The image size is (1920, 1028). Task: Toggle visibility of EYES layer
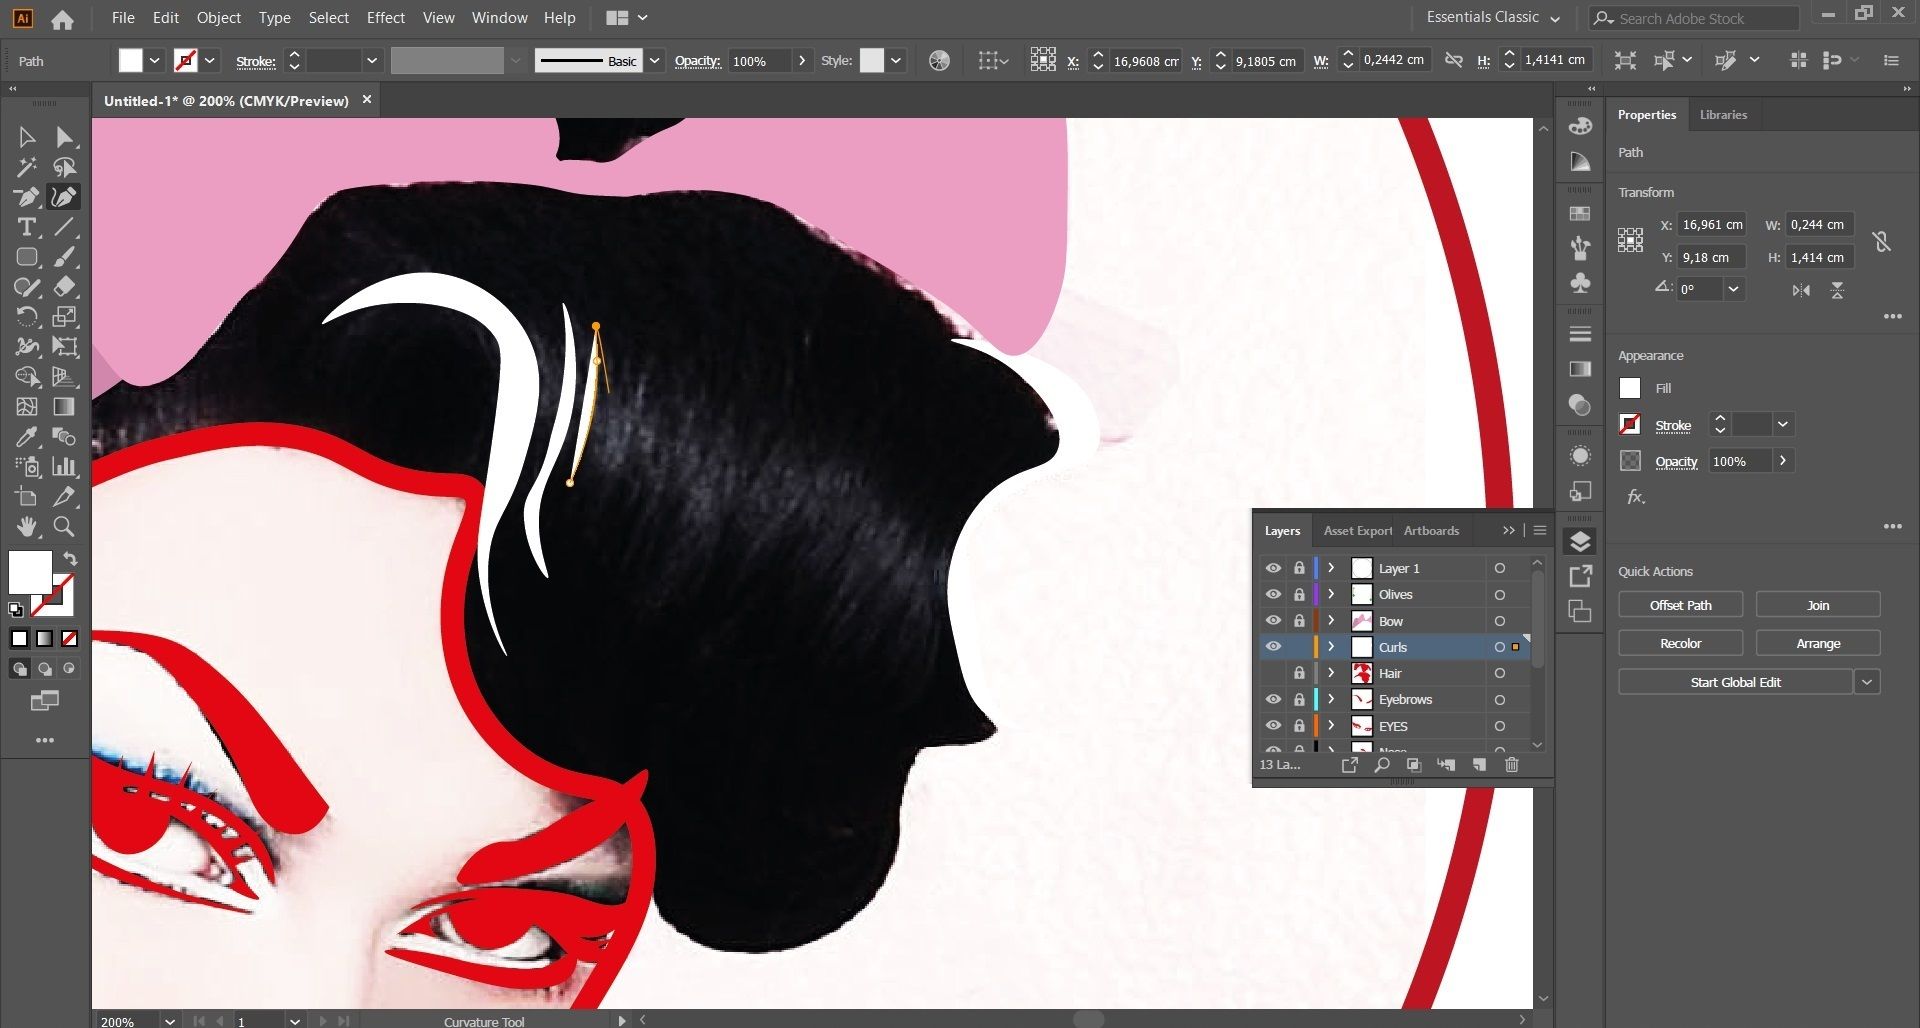pos(1273,725)
